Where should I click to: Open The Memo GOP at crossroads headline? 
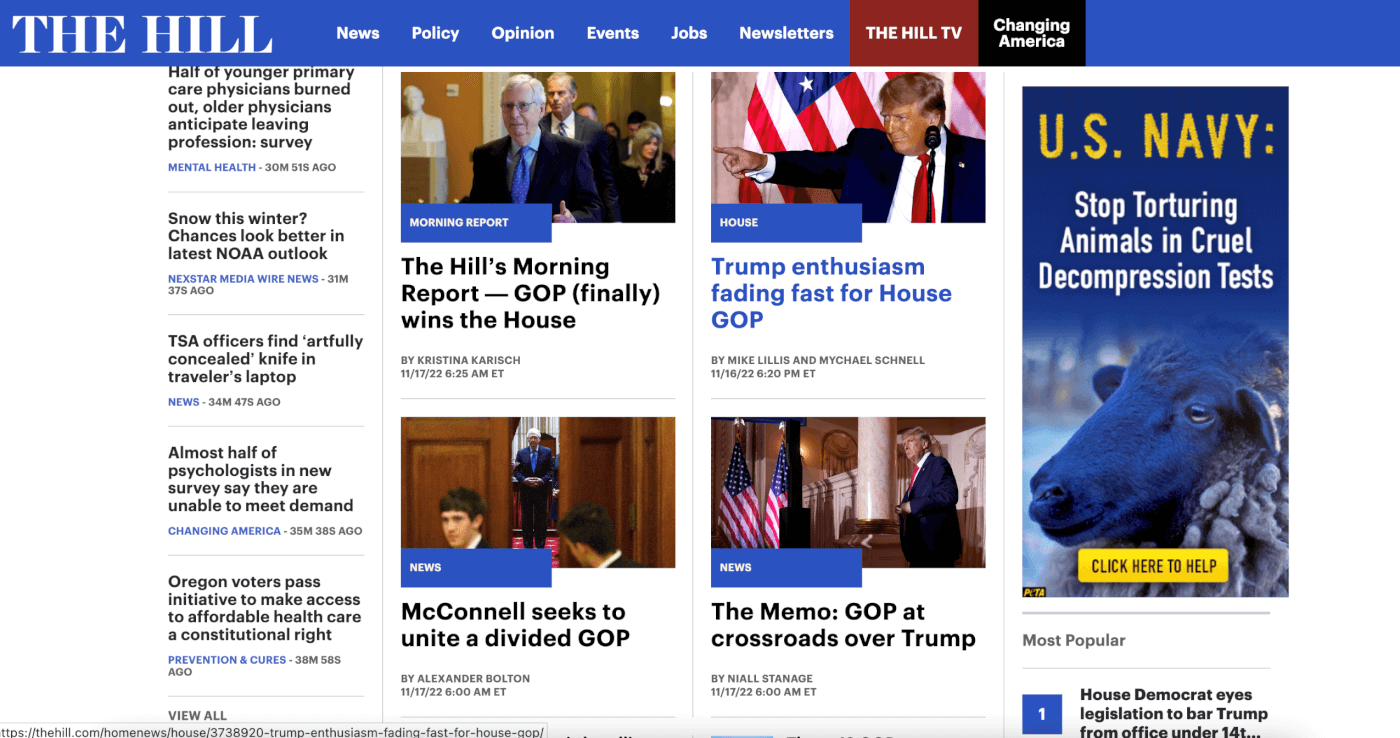pos(843,625)
